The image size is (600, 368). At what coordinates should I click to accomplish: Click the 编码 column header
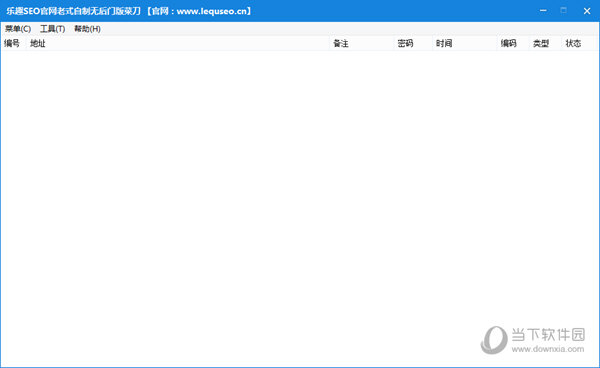click(513, 43)
